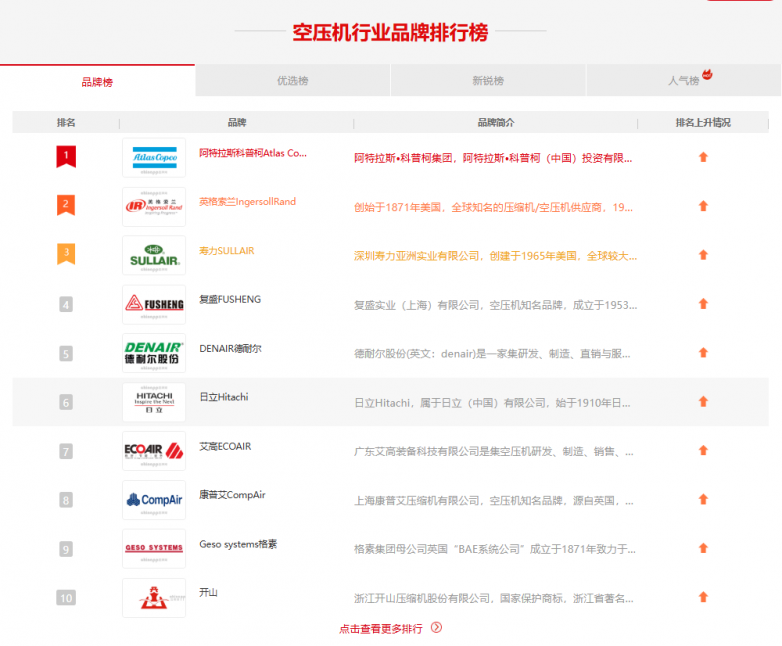Click the circled arrow beside 点击查看更多排行
Viewport: 782px width, 646px height.
[436, 628]
